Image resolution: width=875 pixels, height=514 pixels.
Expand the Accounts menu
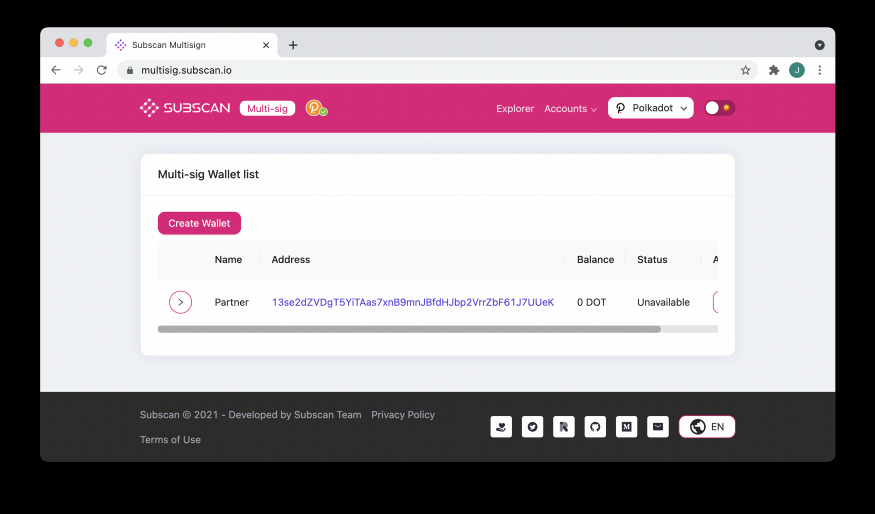570,109
